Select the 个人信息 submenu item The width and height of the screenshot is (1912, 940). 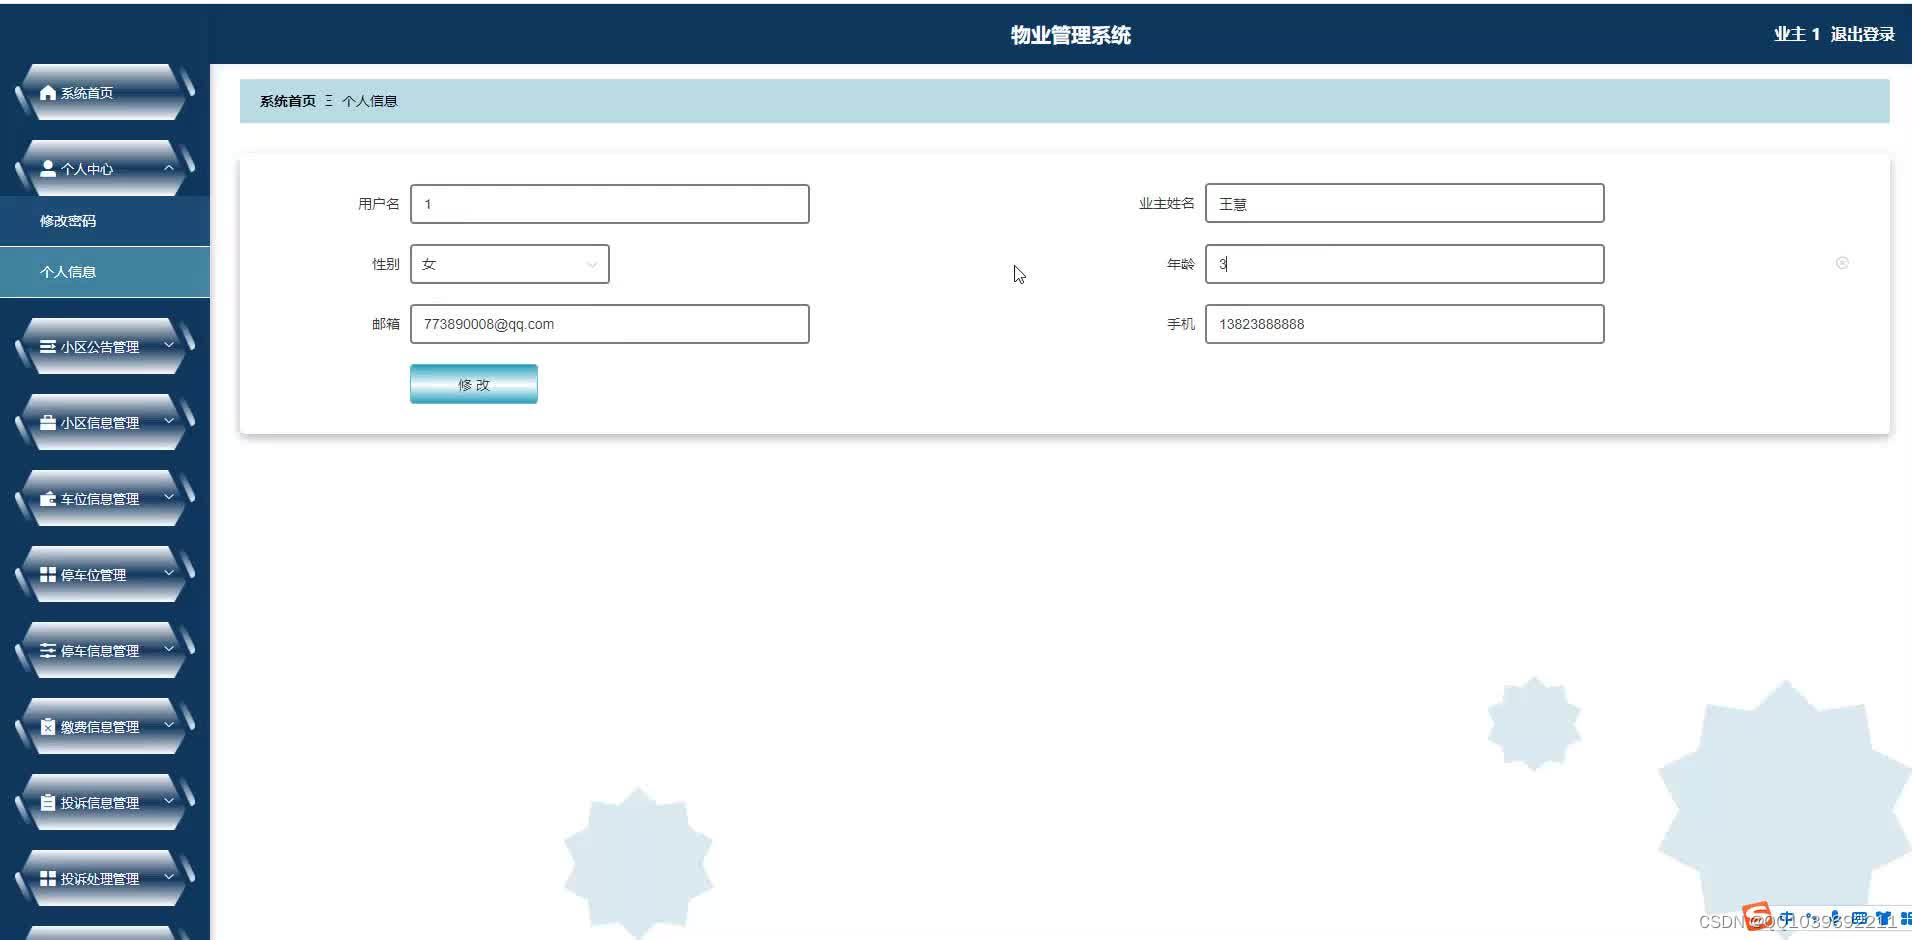[105, 272]
